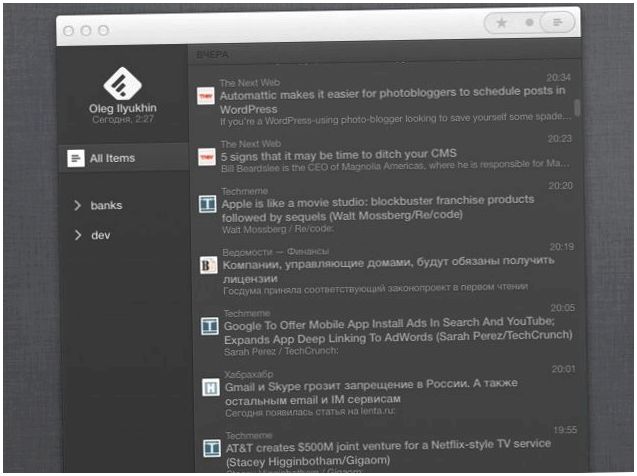
Task: Click the Techmeme favicon beside Google article
Action: click(210, 326)
